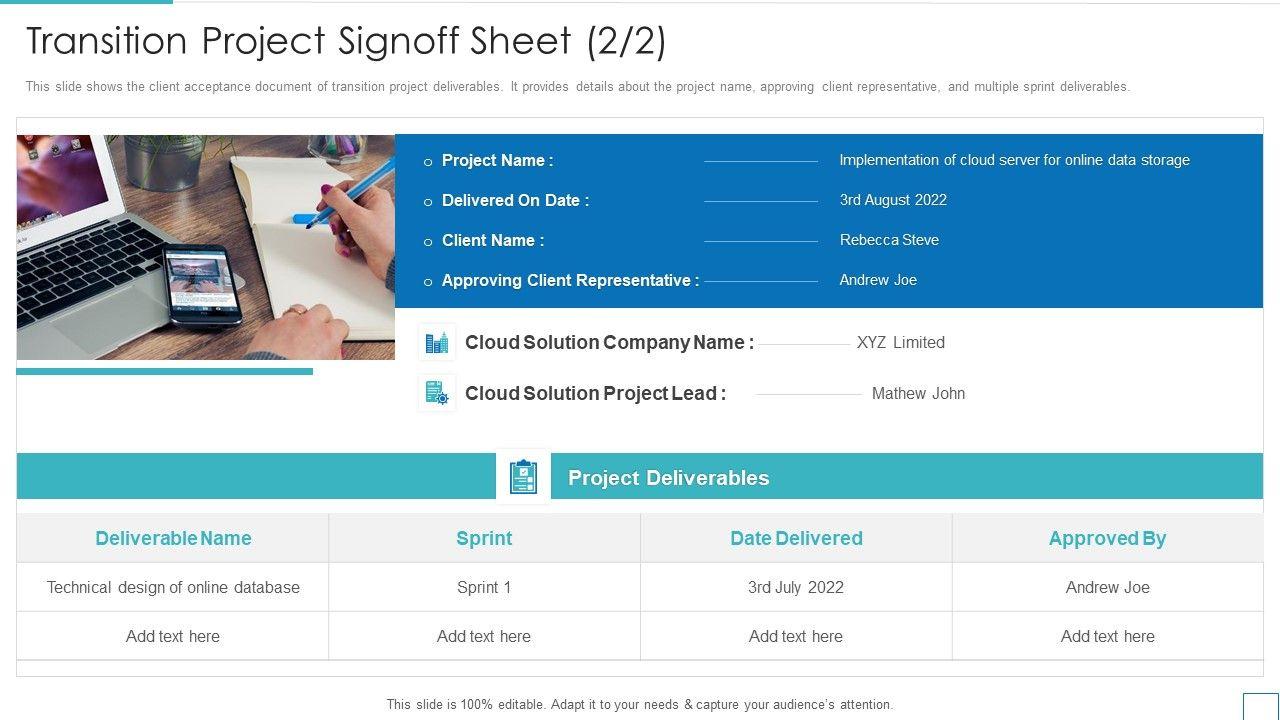Click the Project Deliverables banner heading
The width and height of the screenshot is (1280, 720).
click(668, 478)
